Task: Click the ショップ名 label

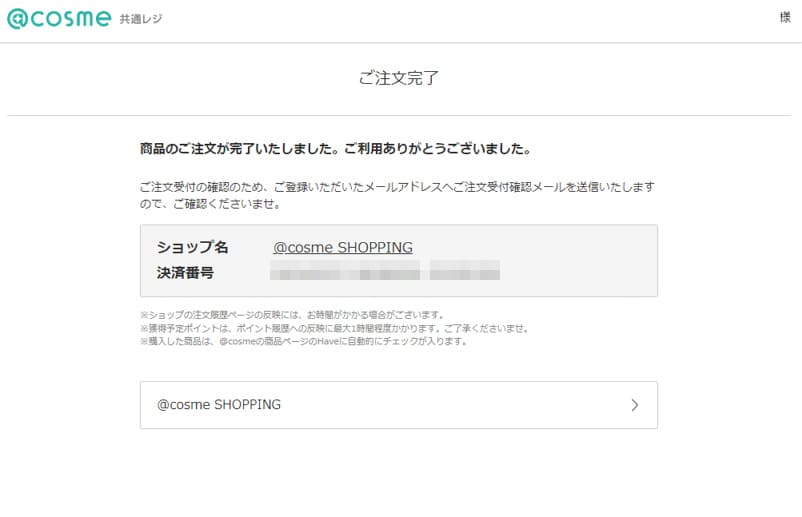Action: pos(192,247)
